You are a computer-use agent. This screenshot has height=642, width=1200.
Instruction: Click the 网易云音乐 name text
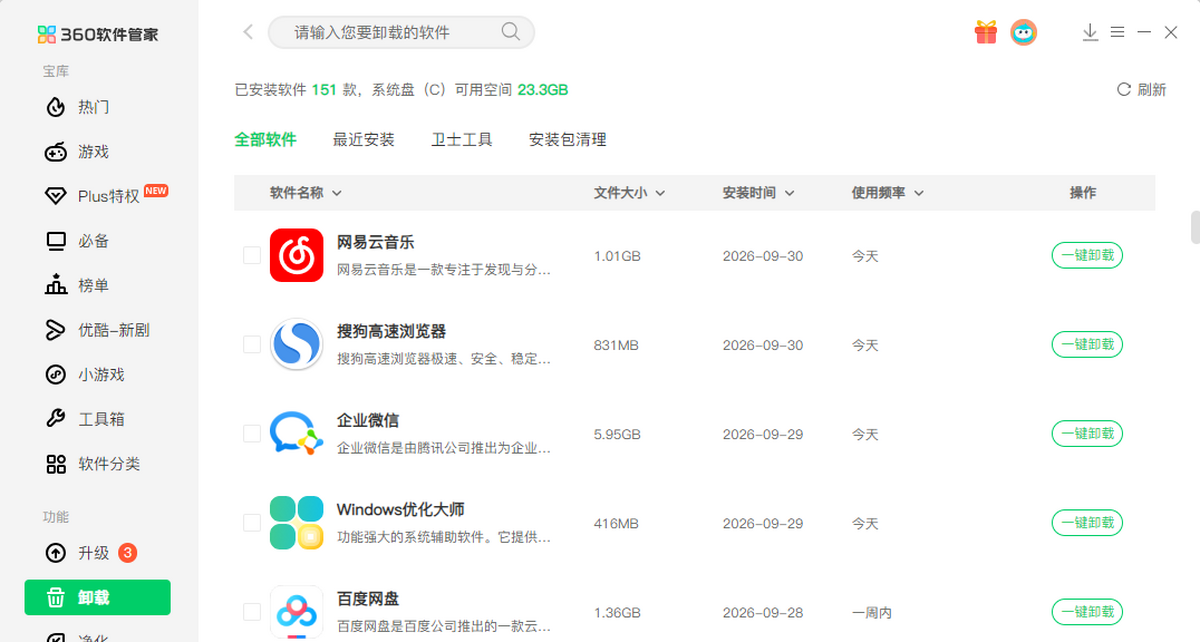pyautogui.click(x=375, y=242)
